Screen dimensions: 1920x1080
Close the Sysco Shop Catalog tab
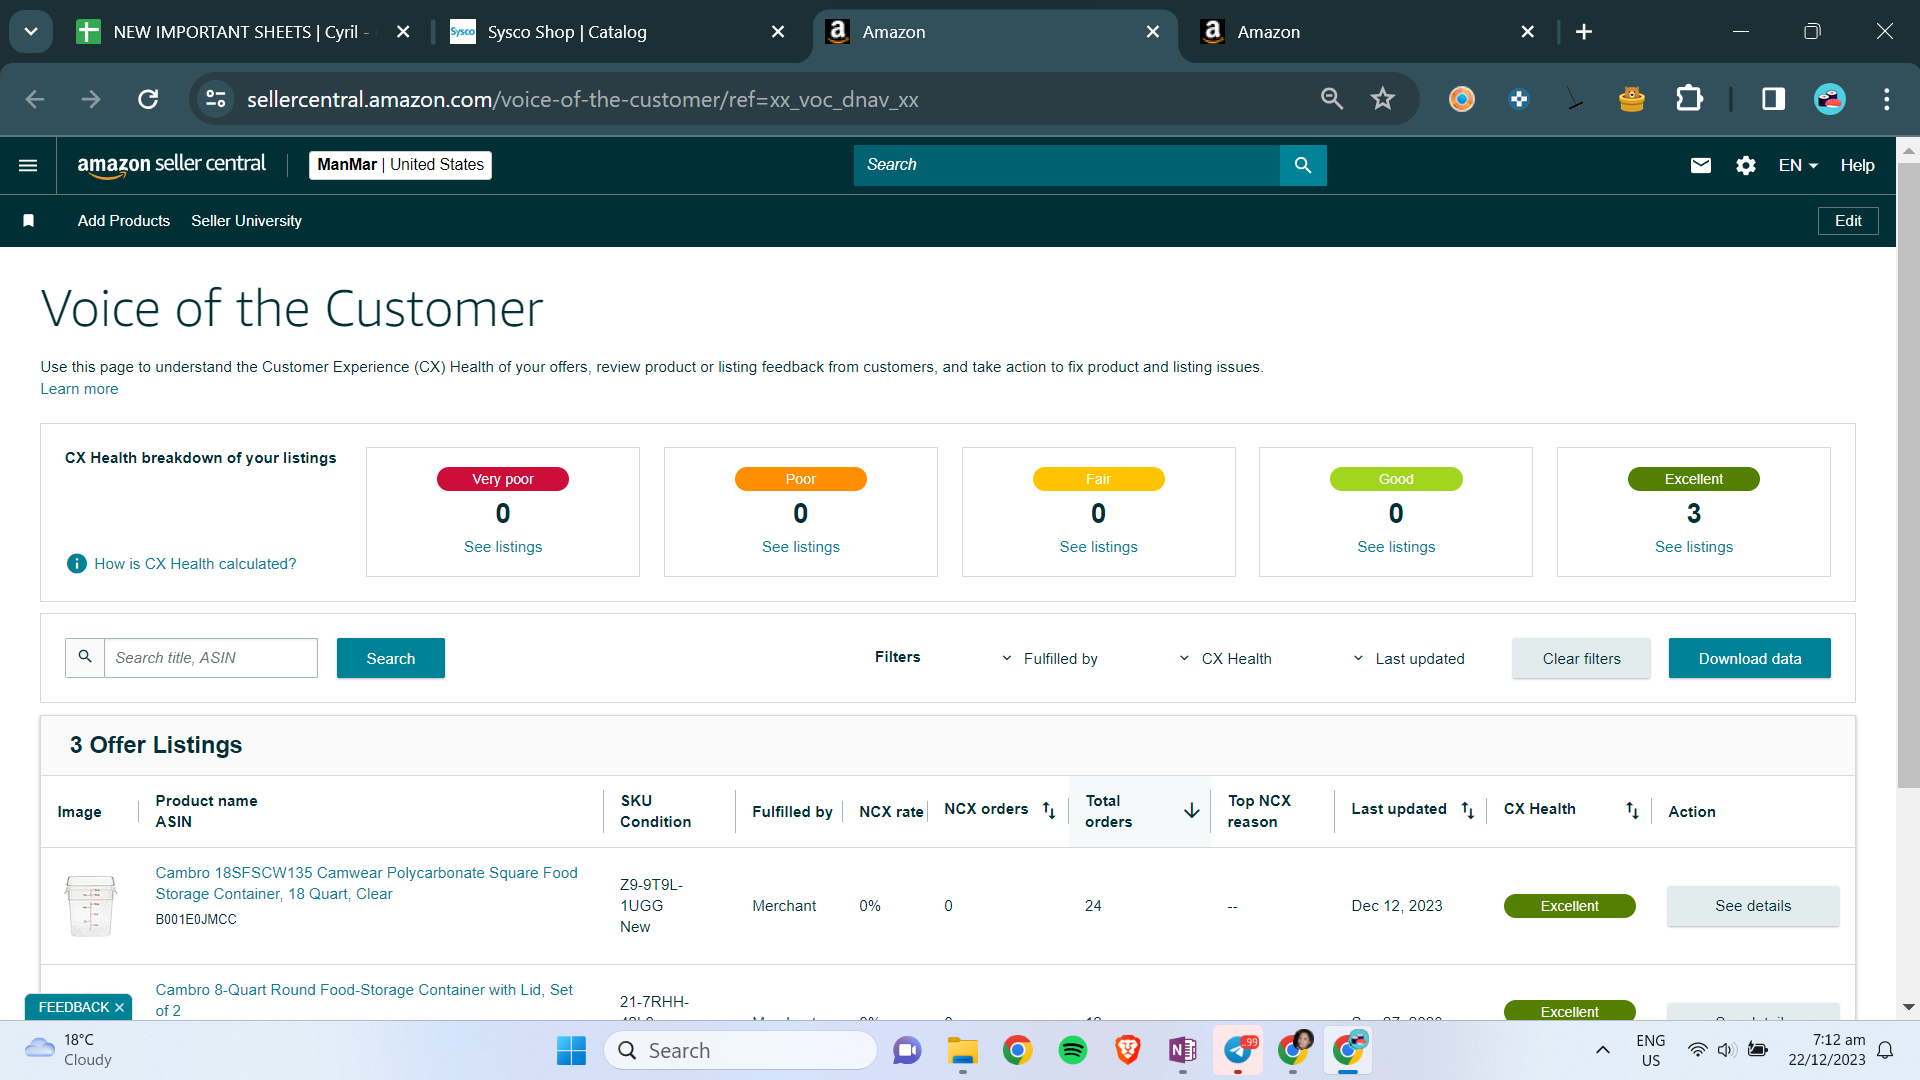(778, 32)
